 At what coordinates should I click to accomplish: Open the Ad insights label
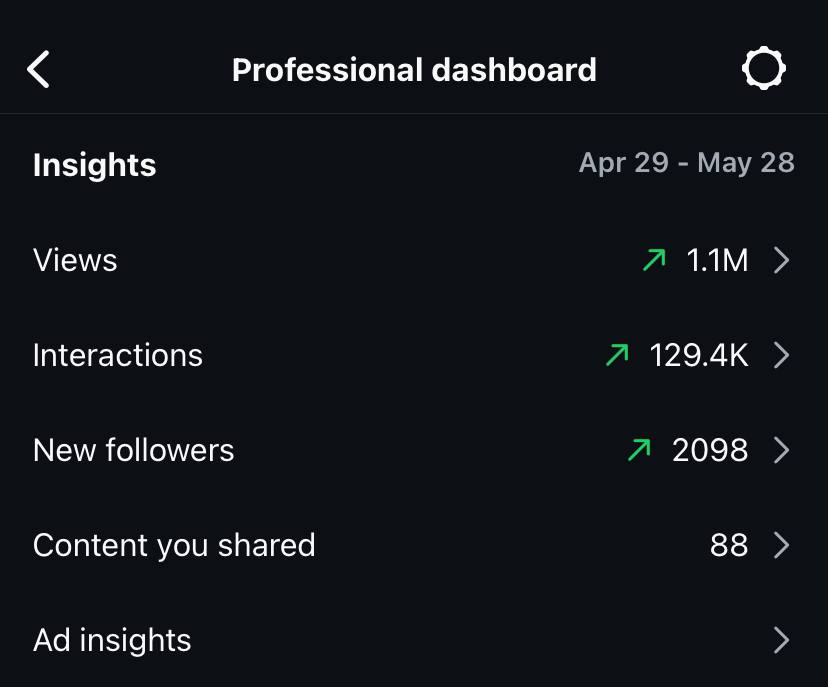coord(112,640)
